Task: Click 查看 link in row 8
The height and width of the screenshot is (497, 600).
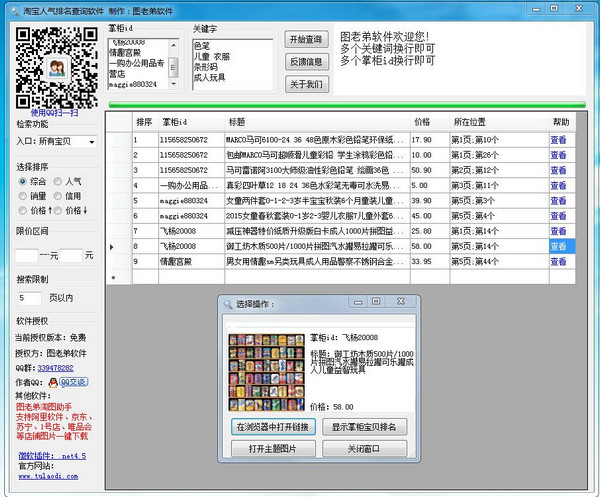Action: [558, 246]
